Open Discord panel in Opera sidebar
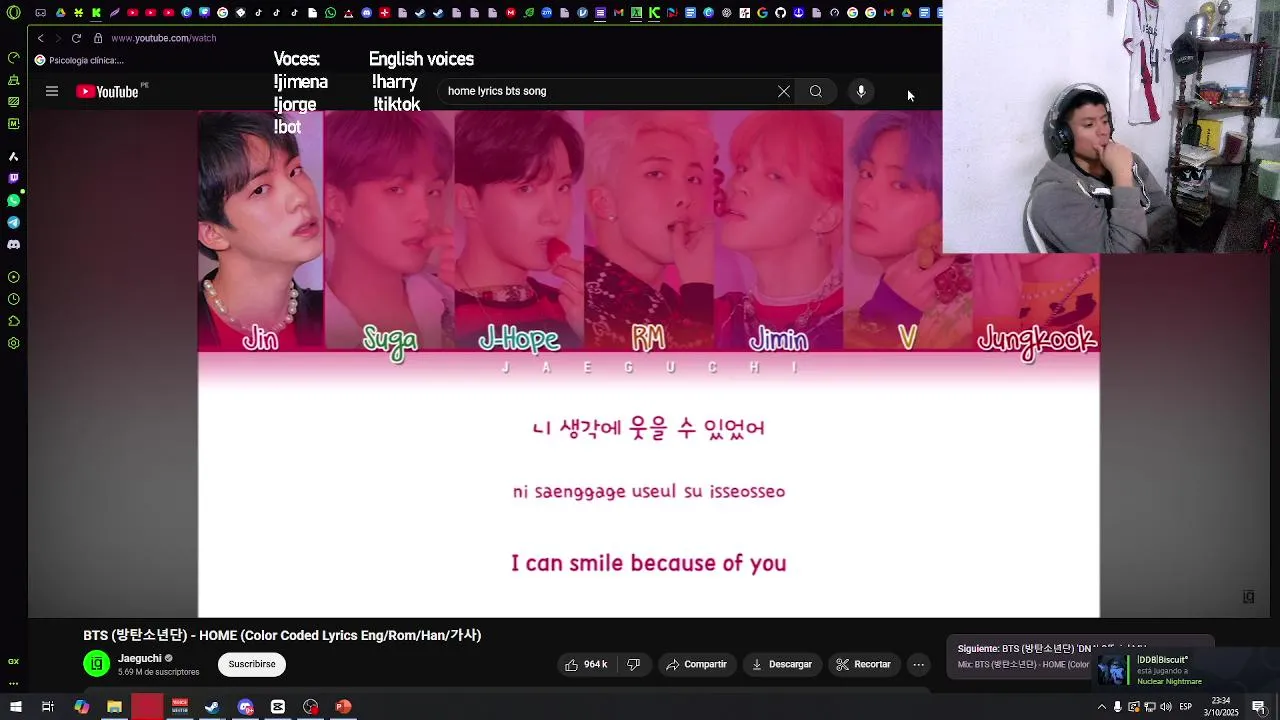Screen dimensions: 1280x720 tap(14, 244)
